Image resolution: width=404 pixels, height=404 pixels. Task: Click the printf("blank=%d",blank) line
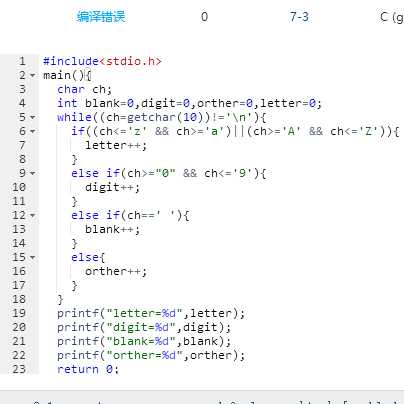[x=144, y=341]
